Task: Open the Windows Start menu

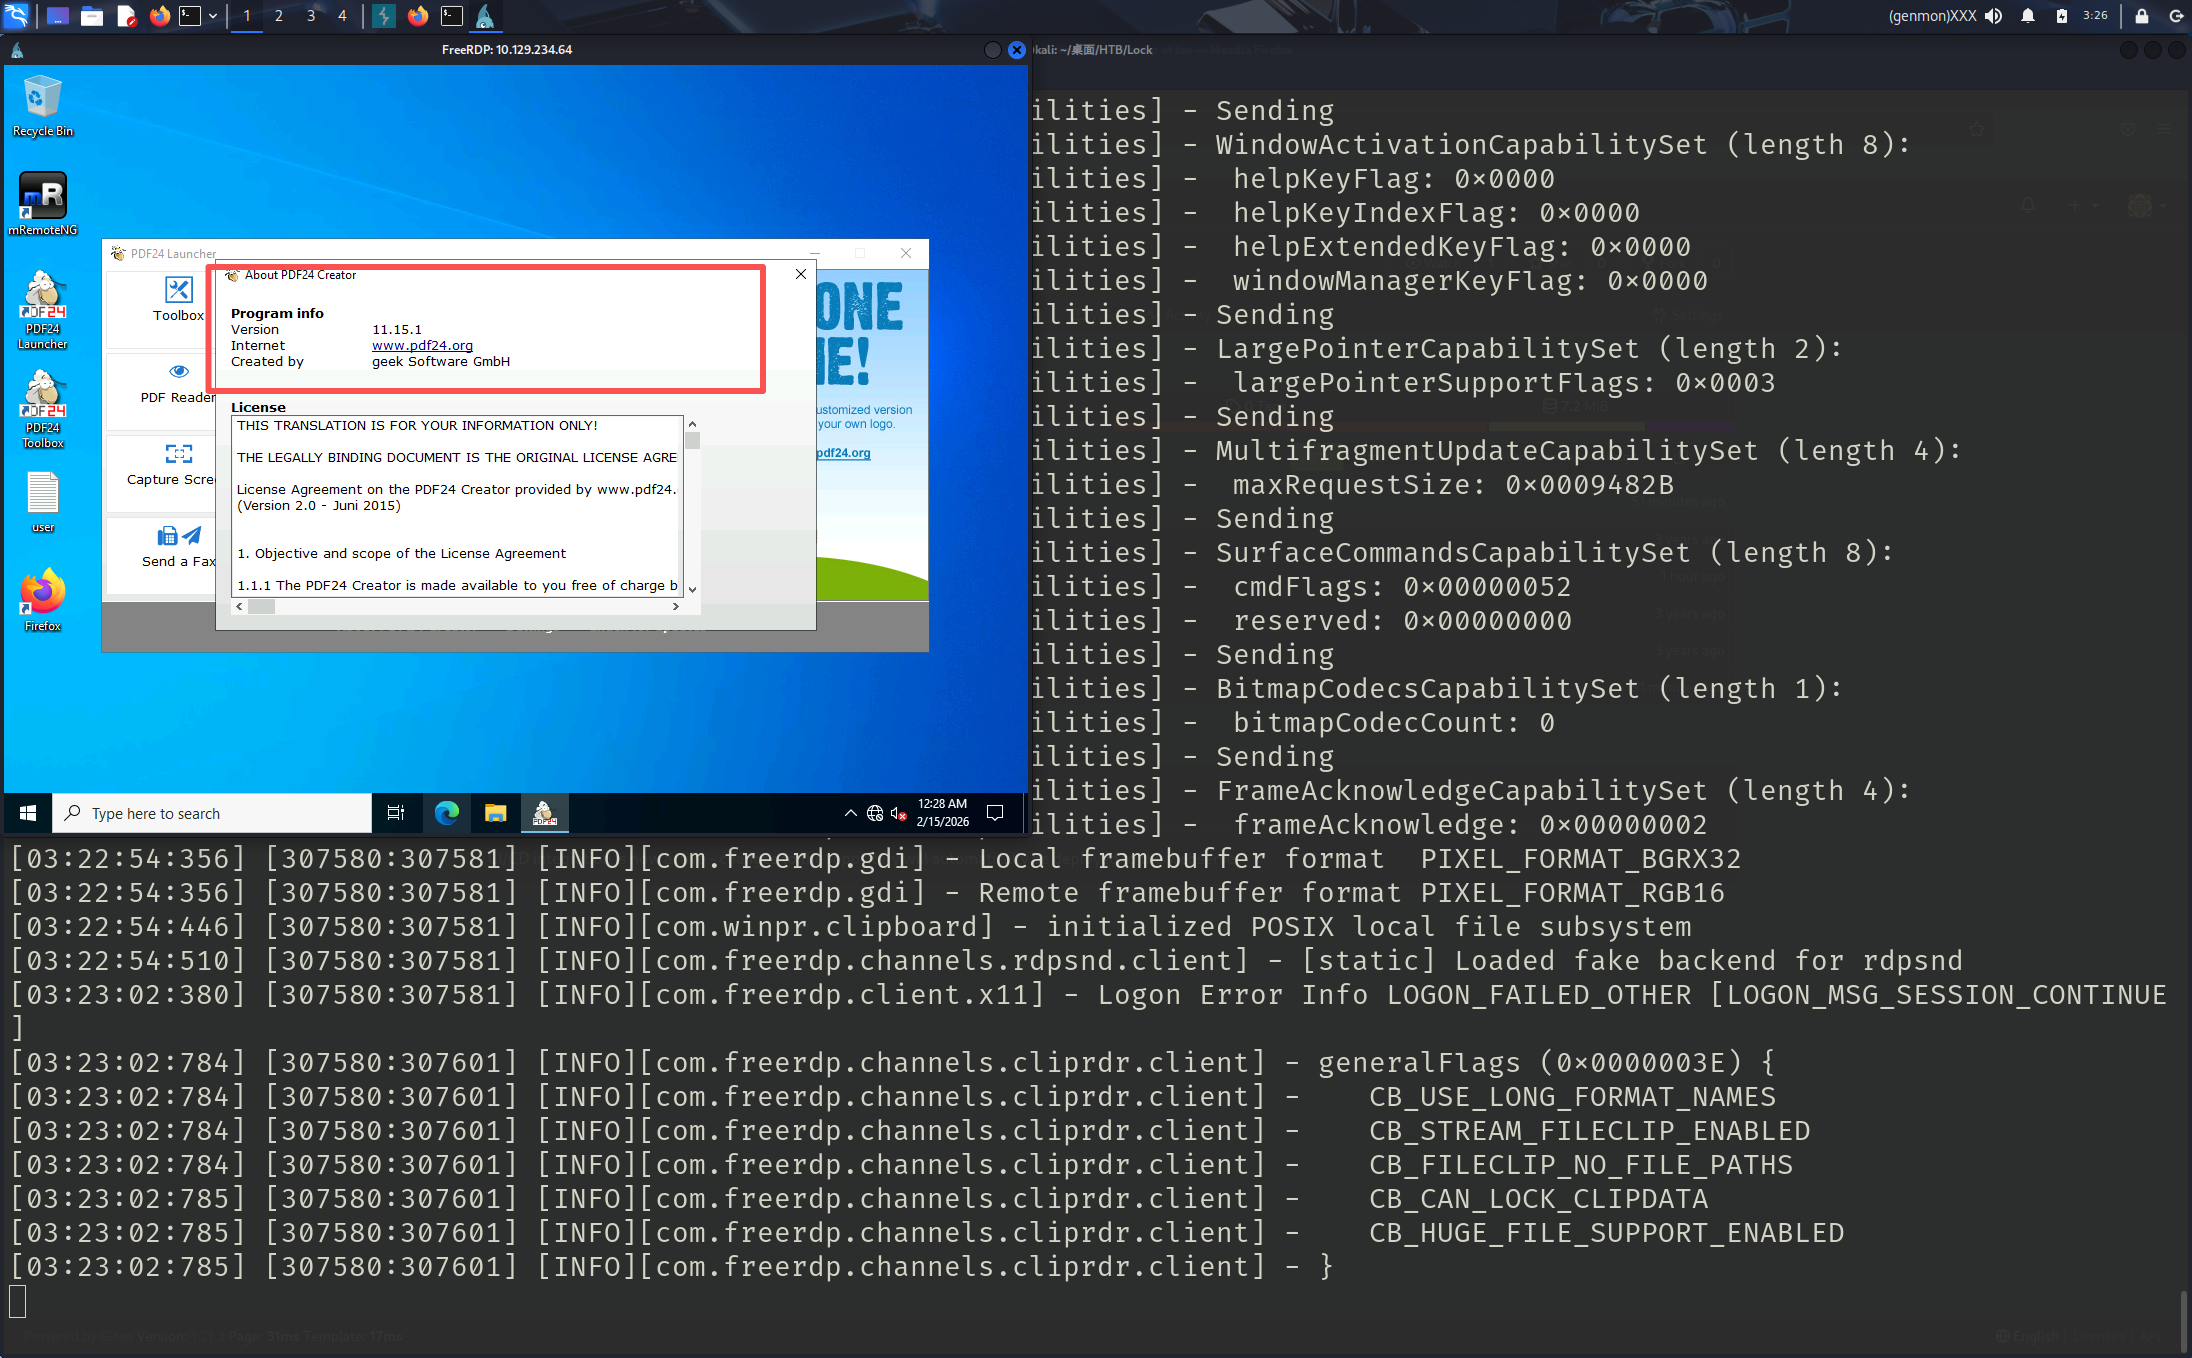Action: point(28,814)
